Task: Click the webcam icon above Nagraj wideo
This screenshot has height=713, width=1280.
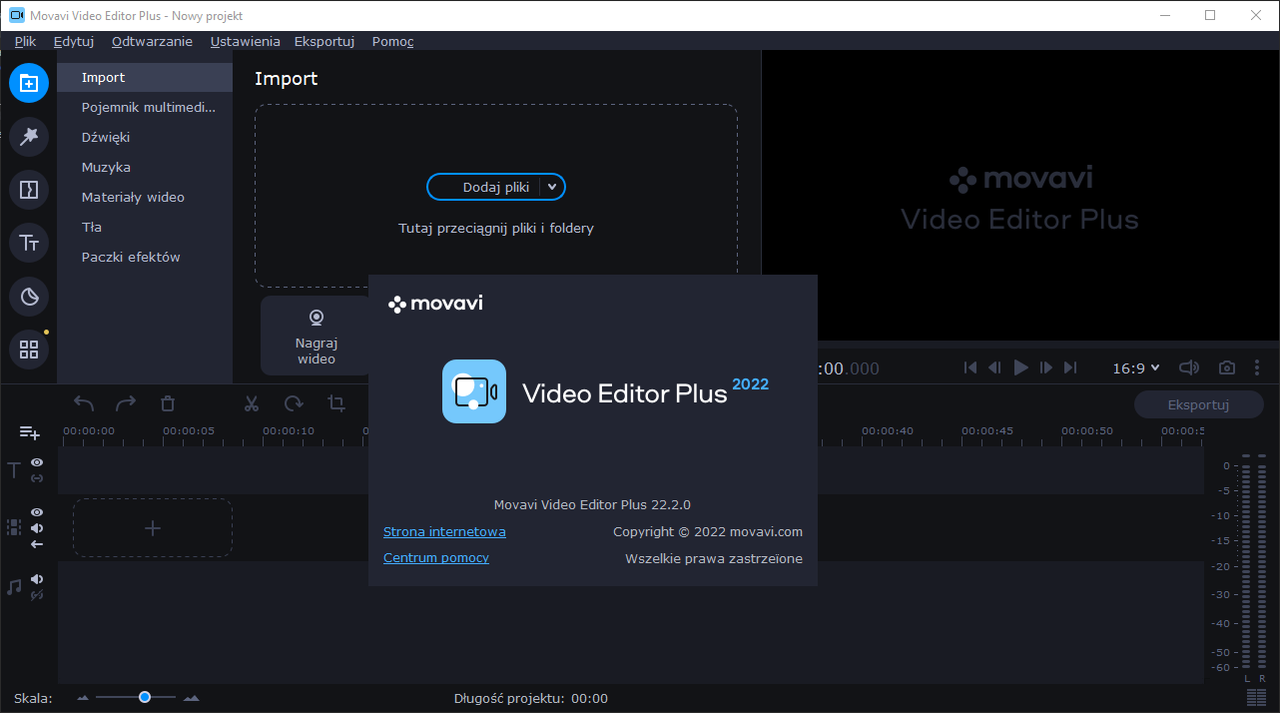Action: (x=316, y=318)
